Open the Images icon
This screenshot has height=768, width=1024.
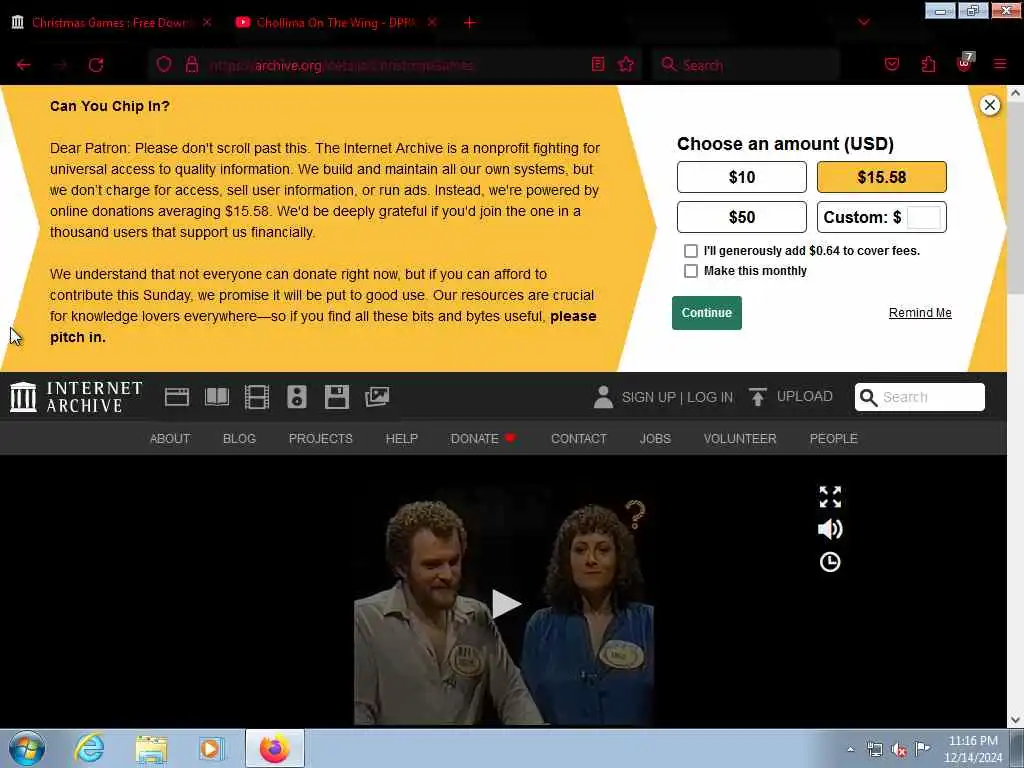pos(377,397)
